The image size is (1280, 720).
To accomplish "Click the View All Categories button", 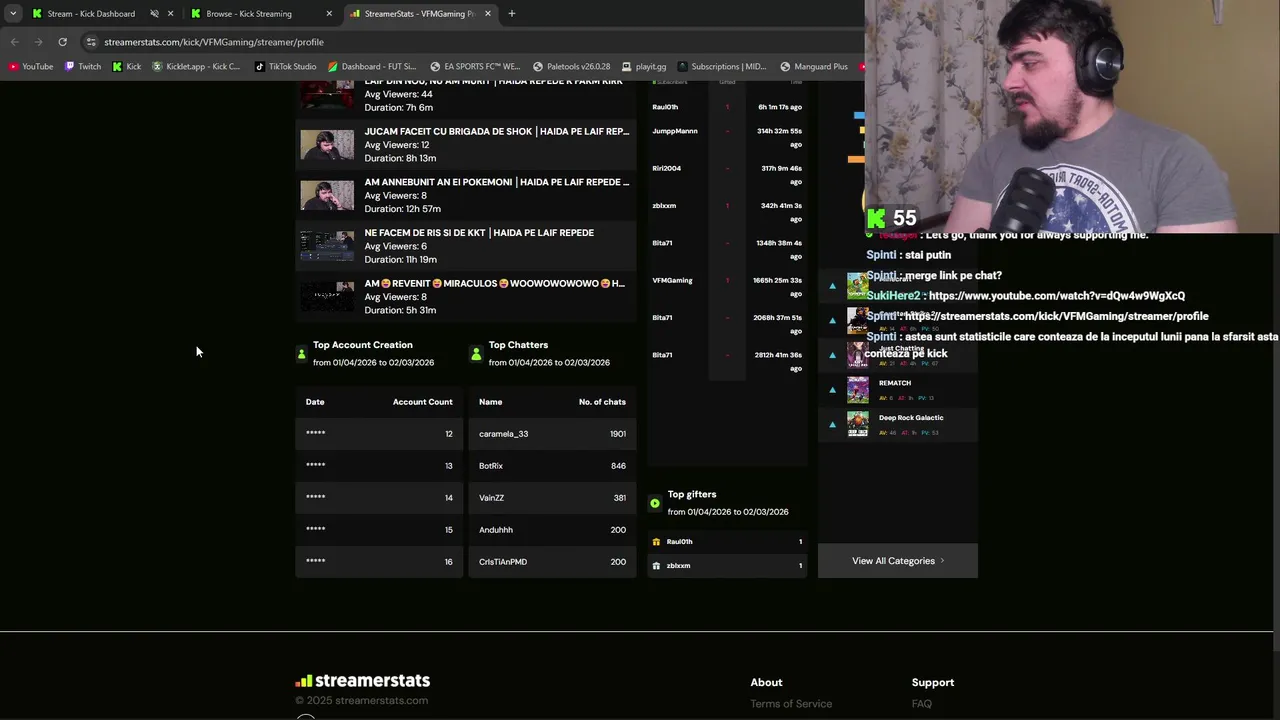I will [898, 561].
